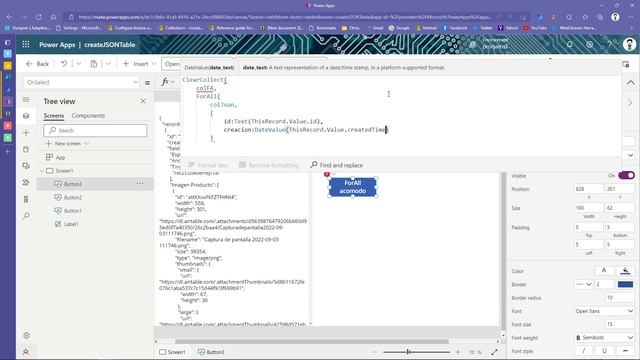Open the header settings gear icon
Viewport: 640px width, 360px height.
pos(590,44)
